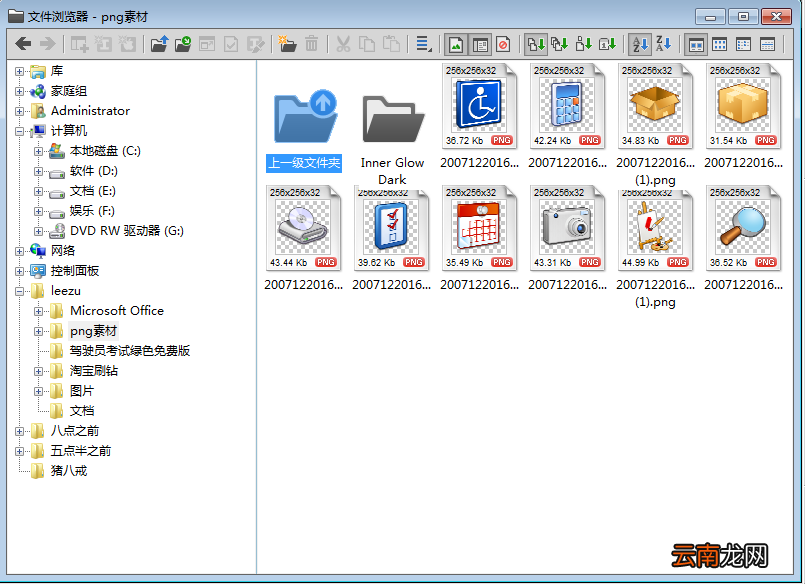
Task: Select the third sort option with green arrow
Action: [x=583, y=45]
